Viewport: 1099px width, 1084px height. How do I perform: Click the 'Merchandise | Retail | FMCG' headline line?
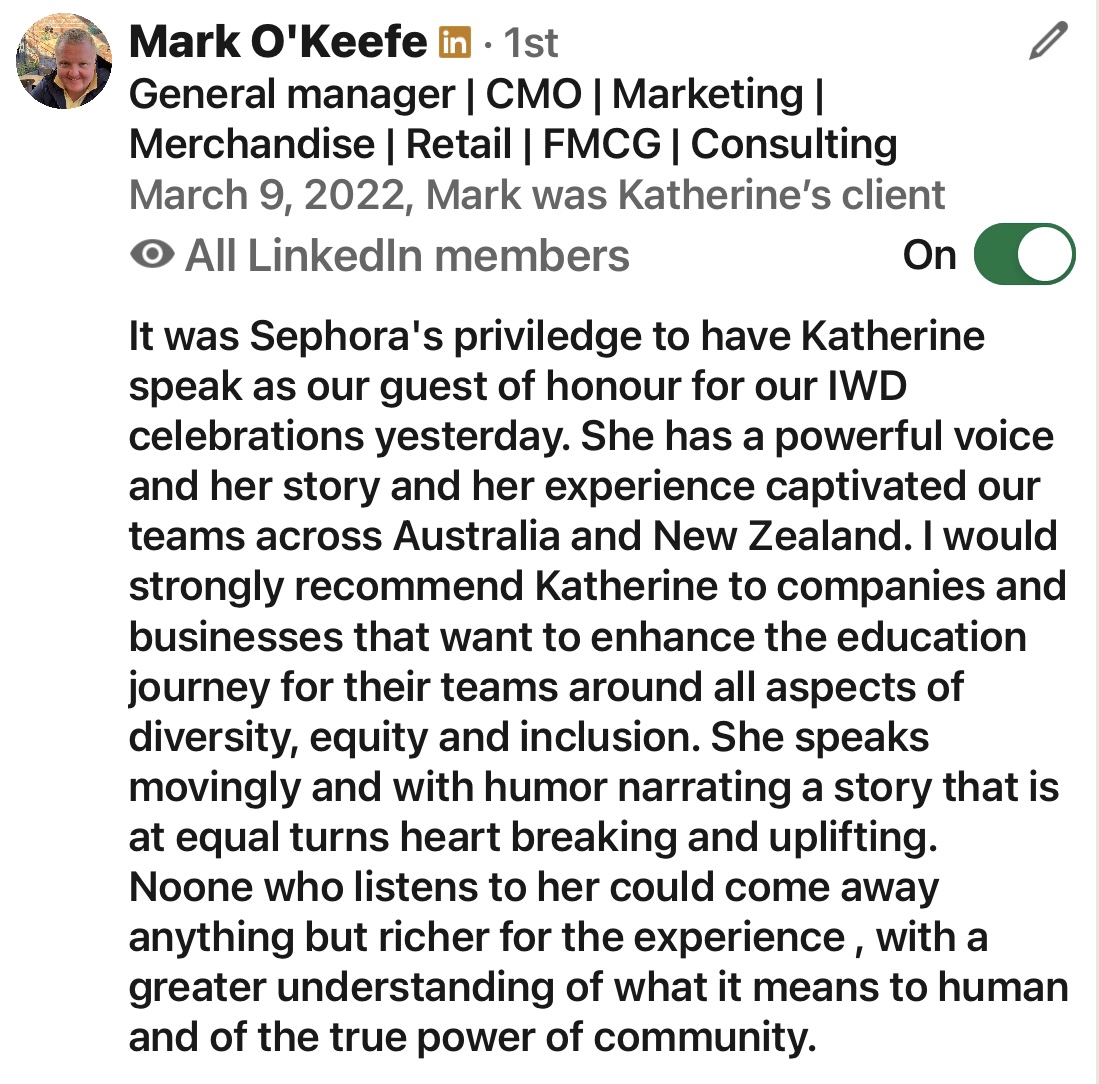tap(395, 144)
